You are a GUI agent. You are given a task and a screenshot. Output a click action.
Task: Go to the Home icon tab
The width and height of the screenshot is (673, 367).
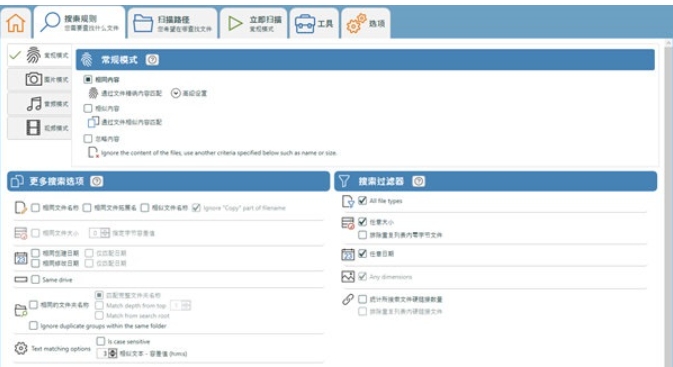(16, 23)
